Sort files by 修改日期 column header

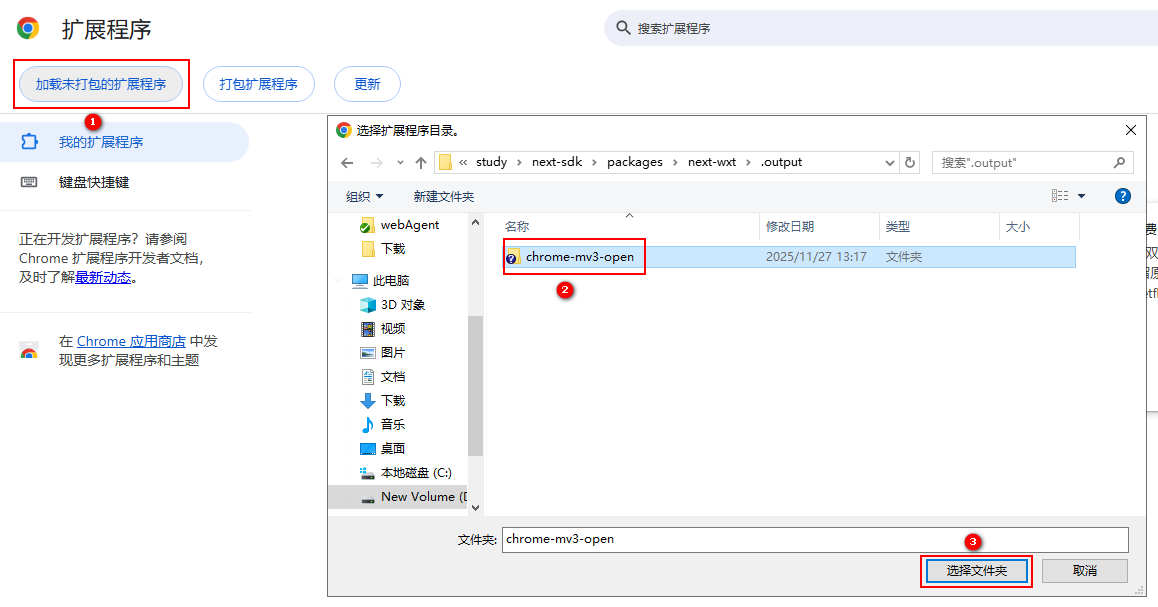pos(790,227)
